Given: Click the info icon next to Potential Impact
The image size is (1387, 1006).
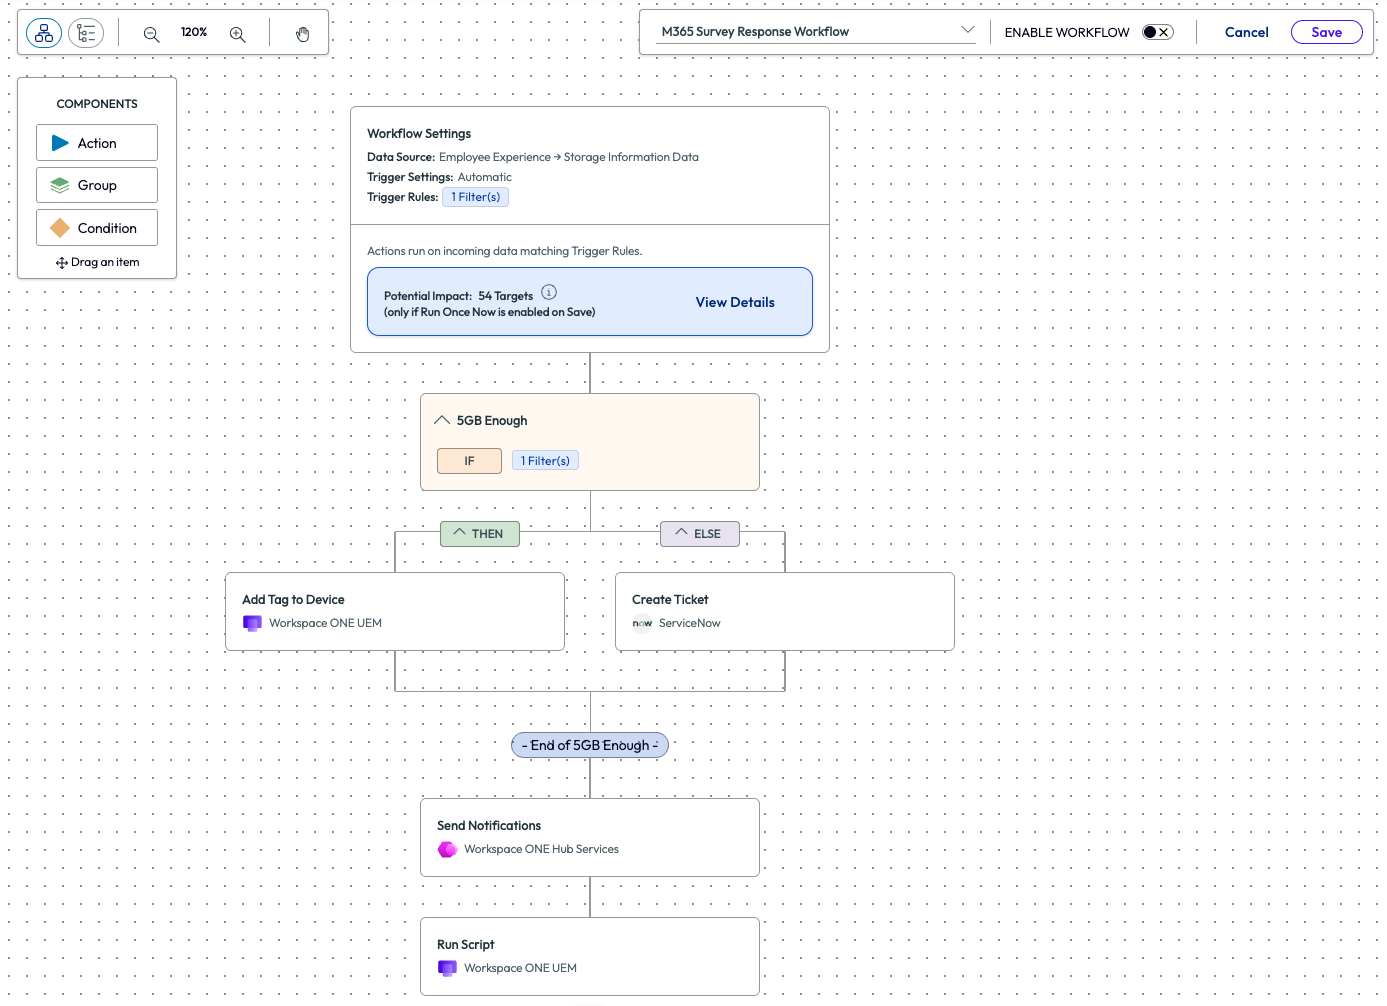Looking at the screenshot, I should (x=548, y=293).
